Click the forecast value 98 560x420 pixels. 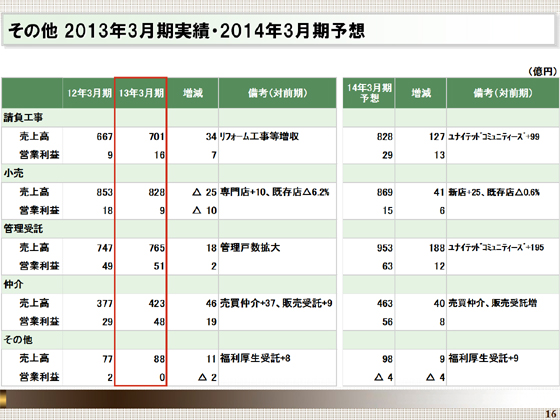click(x=388, y=359)
